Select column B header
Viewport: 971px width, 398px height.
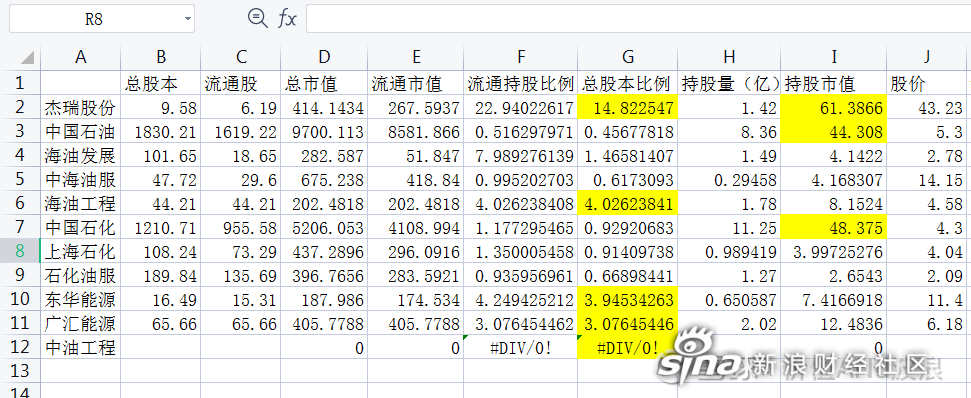pos(161,58)
